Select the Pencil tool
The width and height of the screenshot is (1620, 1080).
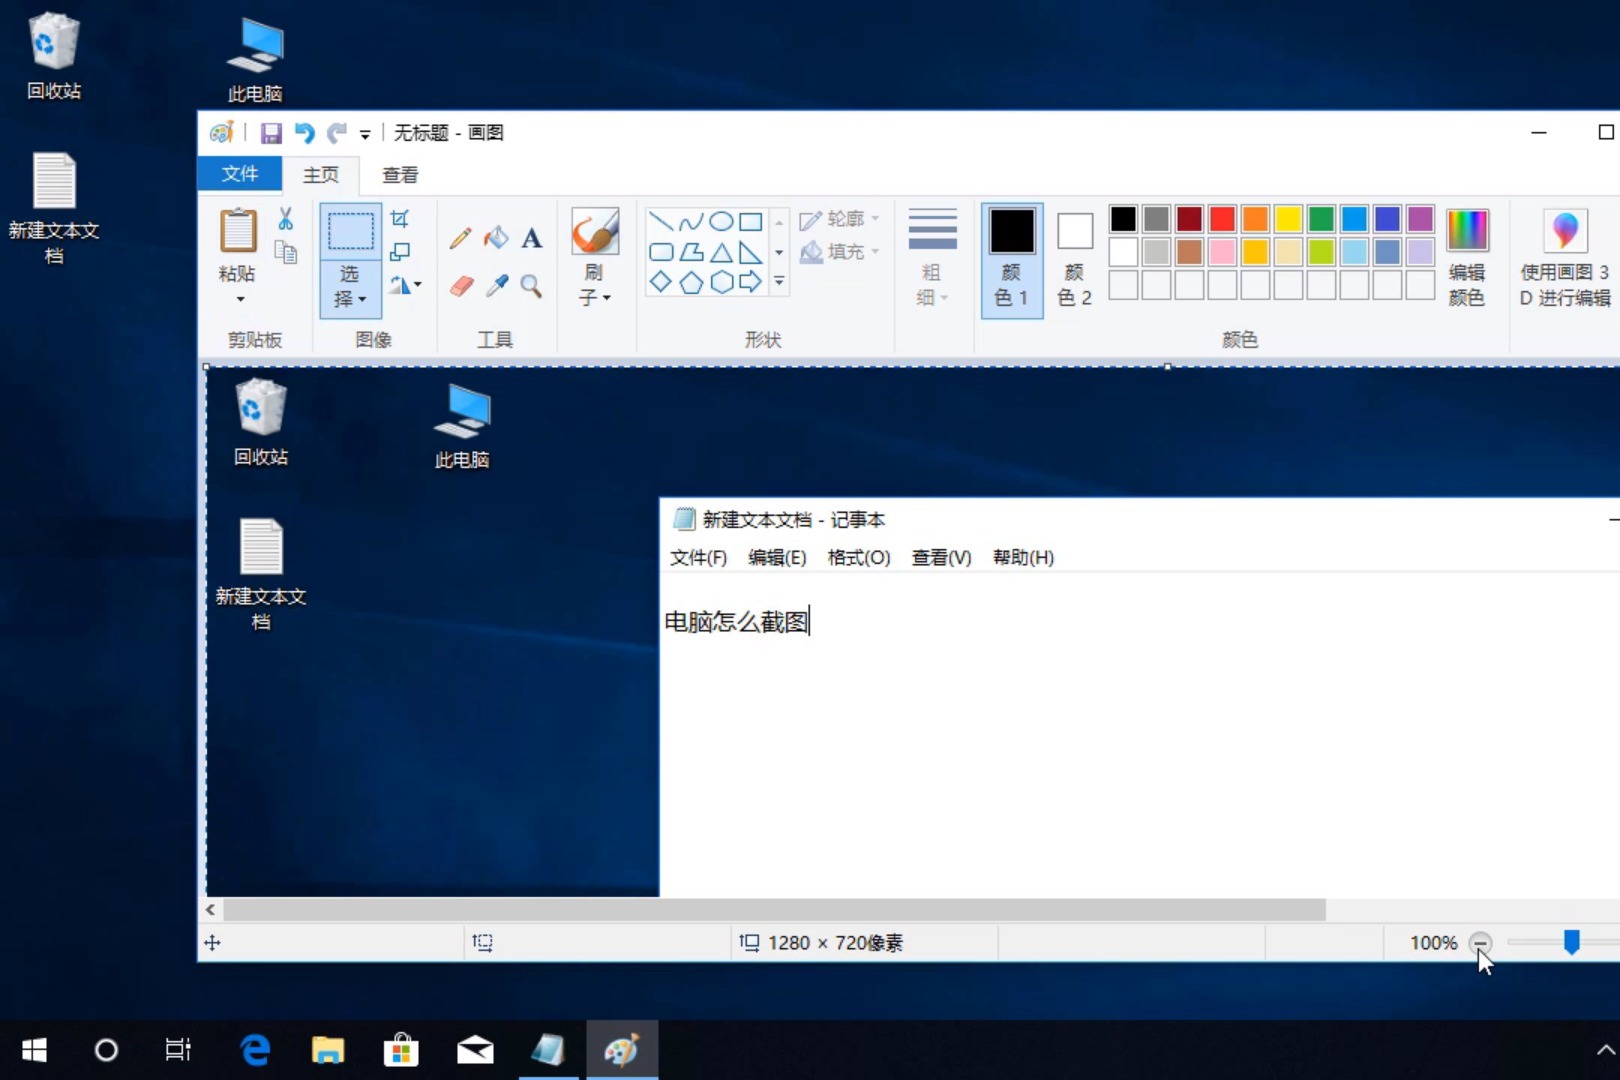(460, 238)
